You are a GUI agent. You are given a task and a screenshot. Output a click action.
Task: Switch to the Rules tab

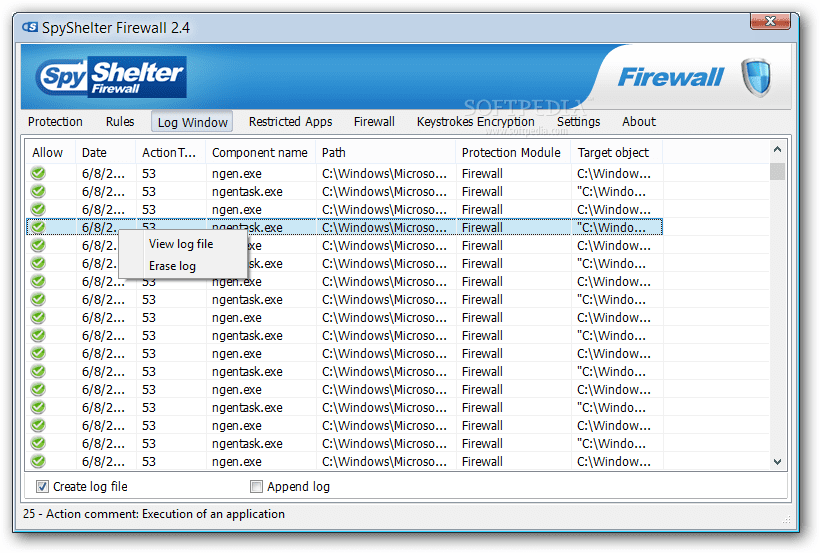pyautogui.click(x=120, y=122)
